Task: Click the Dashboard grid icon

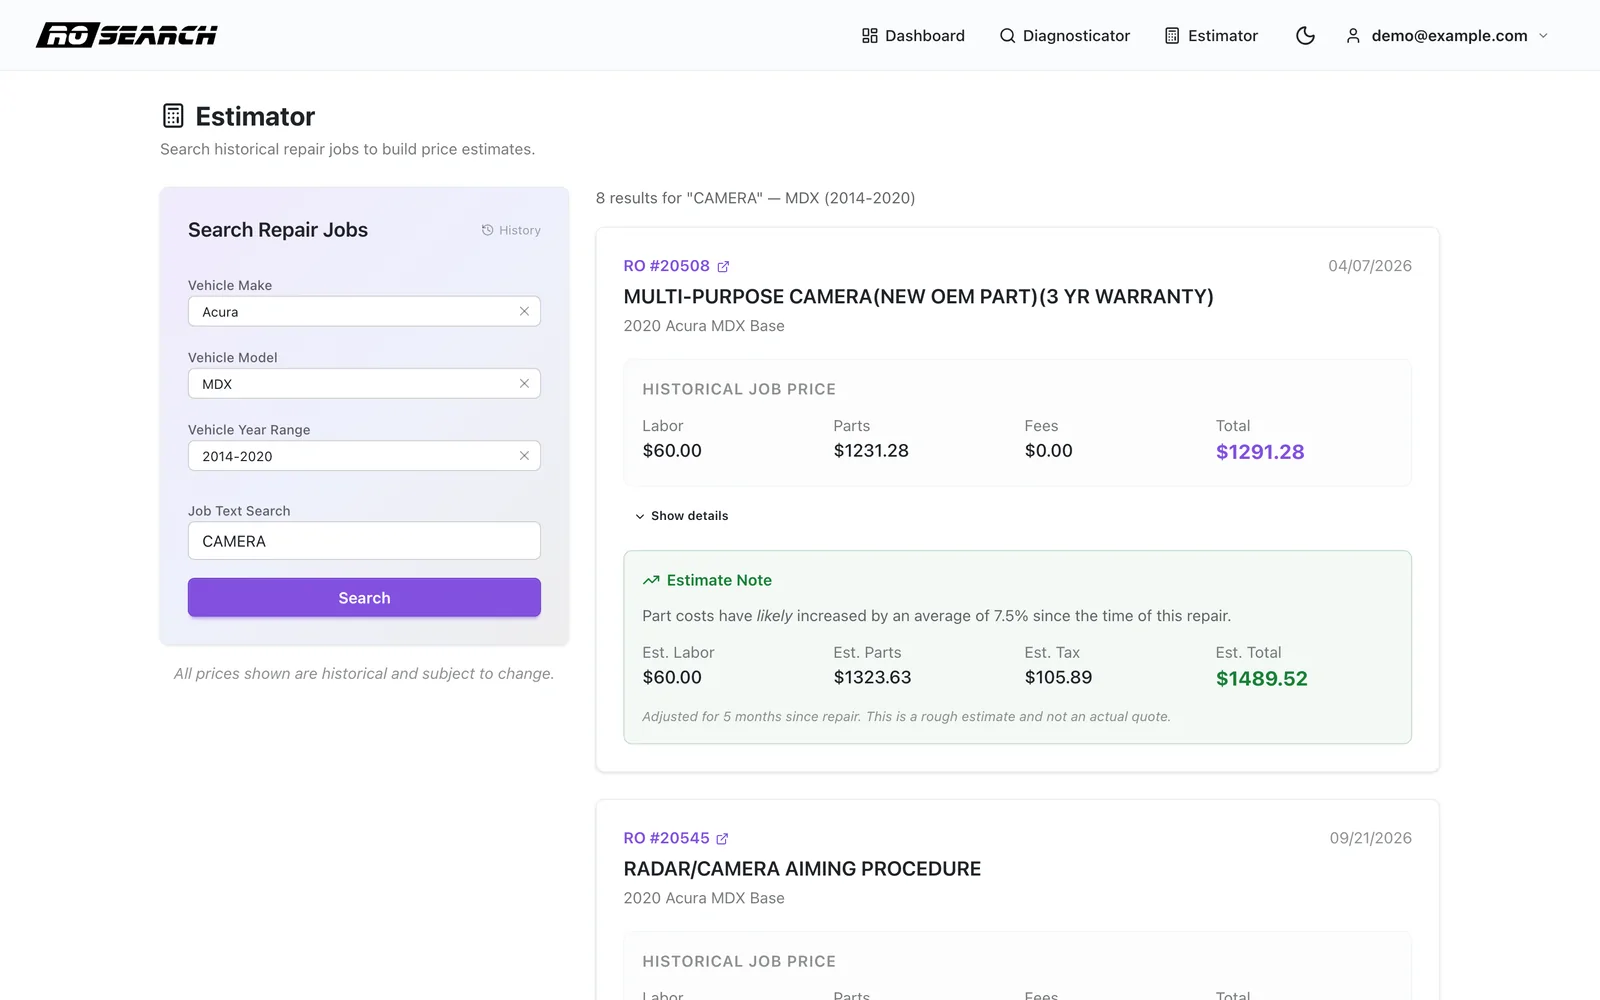Action: click(x=870, y=36)
